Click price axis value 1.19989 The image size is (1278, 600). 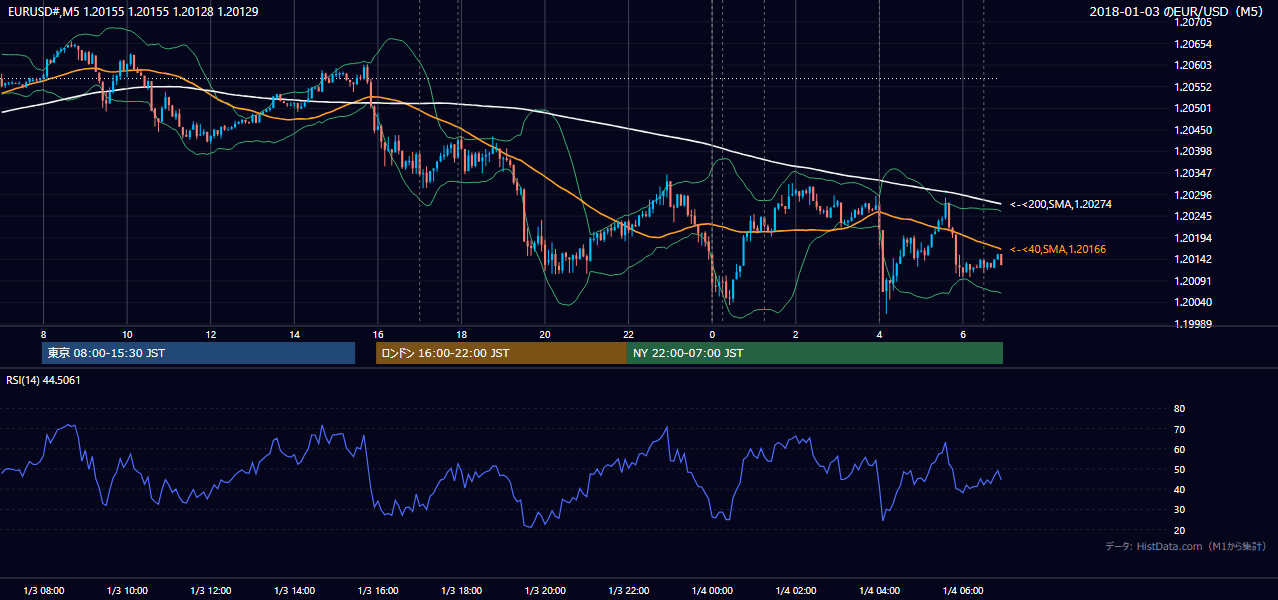(1194, 324)
